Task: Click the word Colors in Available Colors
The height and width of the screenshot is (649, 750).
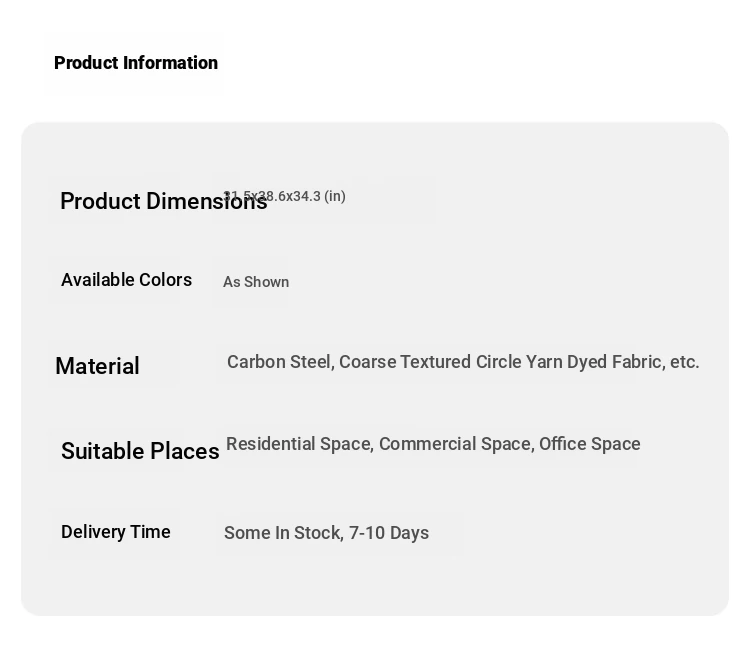Action: pyautogui.click(x=165, y=280)
